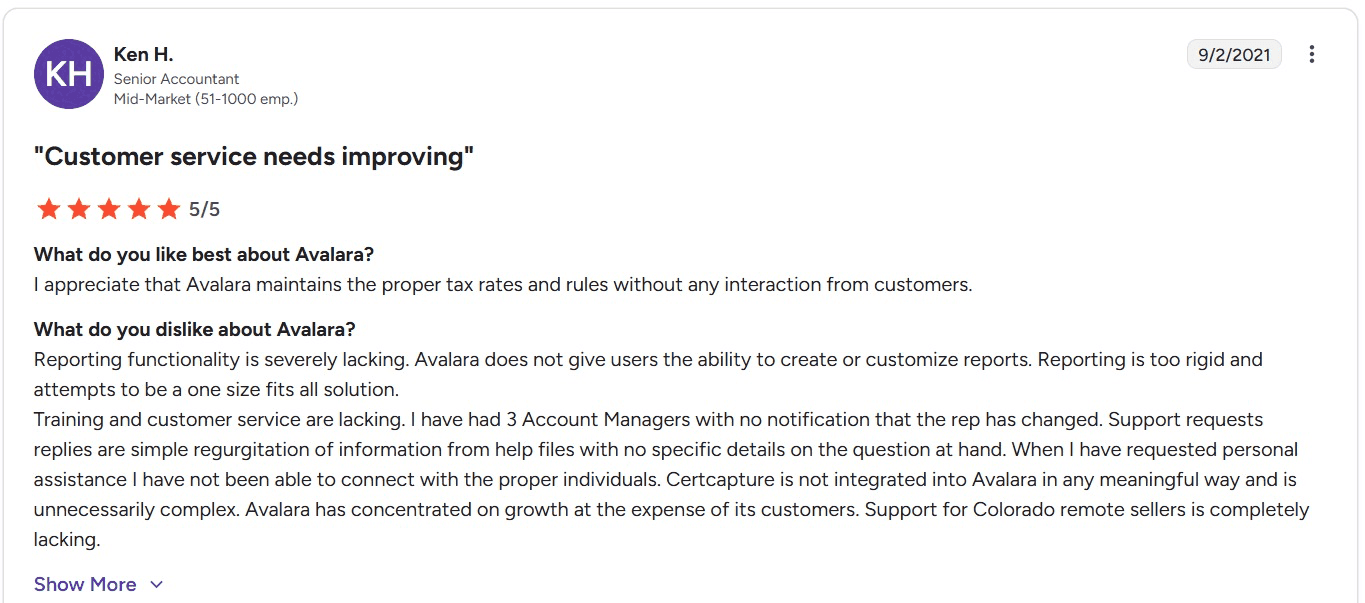Image resolution: width=1365 pixels, height=603 pixels.
Task: Select the second rating star
Action: 78,208
